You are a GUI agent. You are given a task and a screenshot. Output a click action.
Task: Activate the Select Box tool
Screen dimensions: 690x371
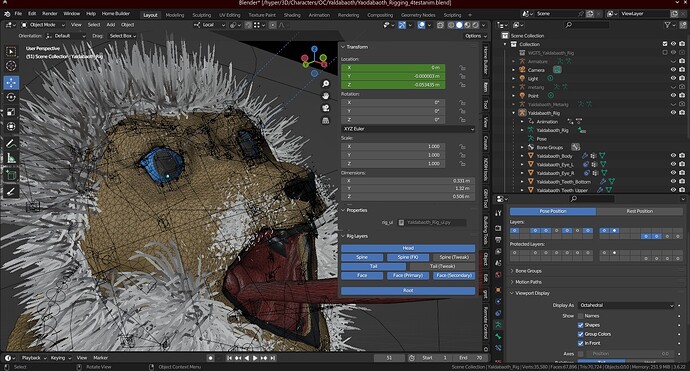pos(11,51)
